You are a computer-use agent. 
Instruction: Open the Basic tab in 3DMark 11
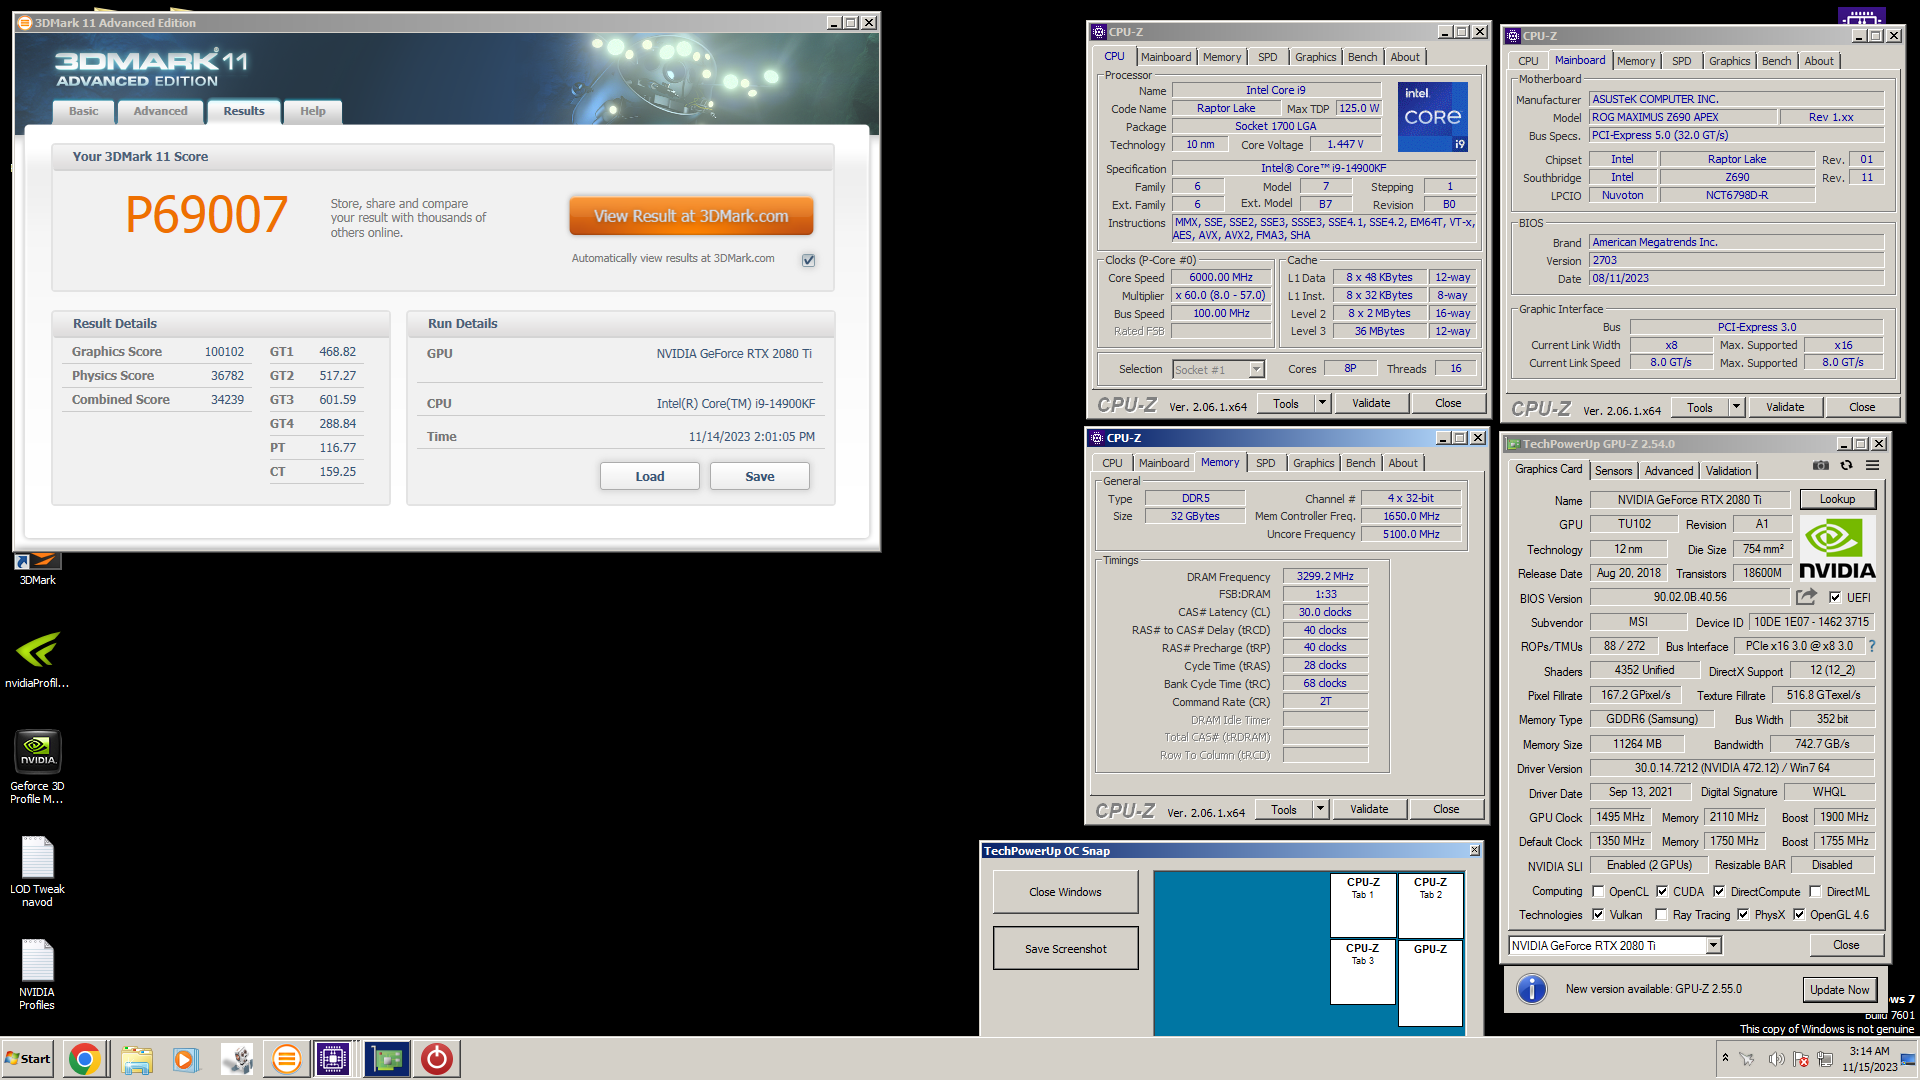(x=84, y=111)
